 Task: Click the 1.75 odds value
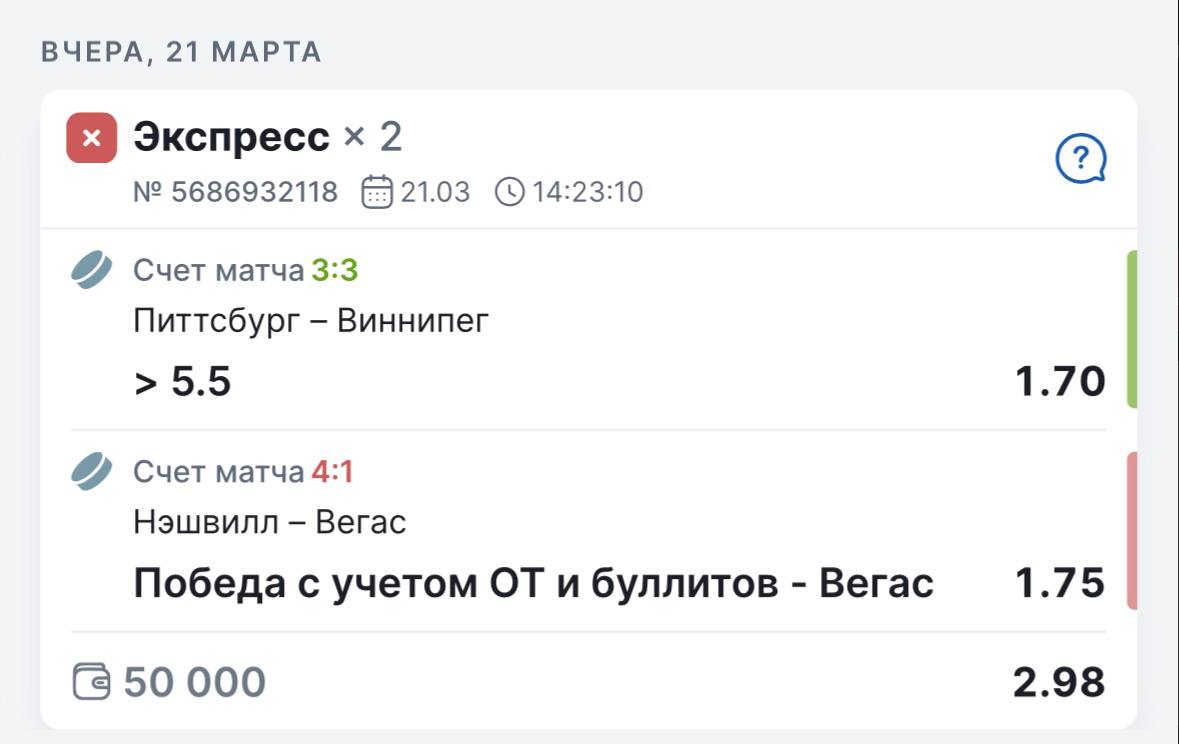(x=1060, y=583)
